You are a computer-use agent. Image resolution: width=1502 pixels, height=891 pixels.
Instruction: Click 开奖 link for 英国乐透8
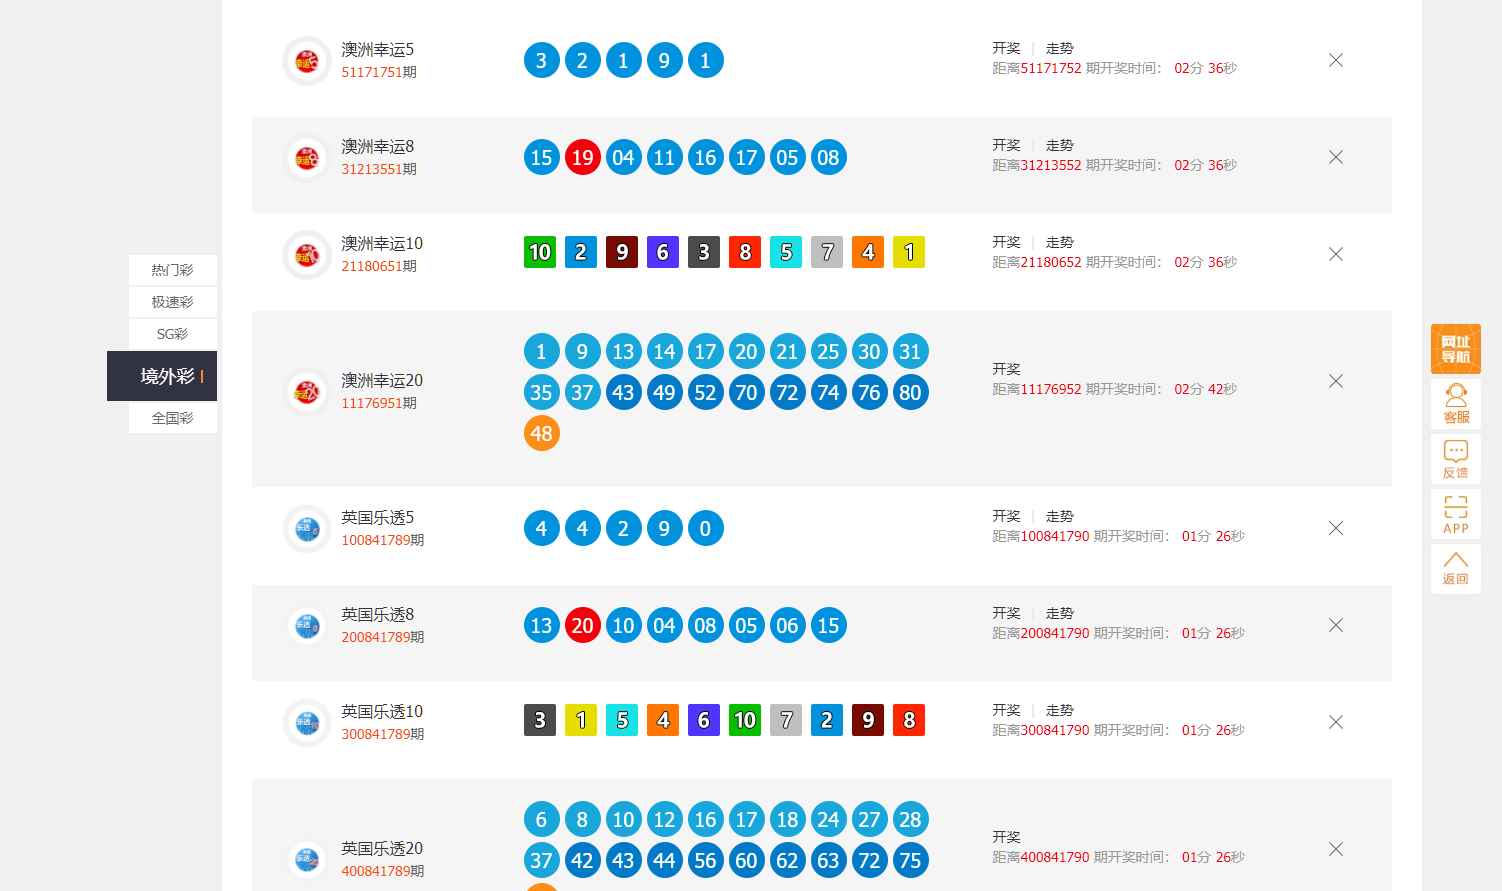tap(1006, 613)
